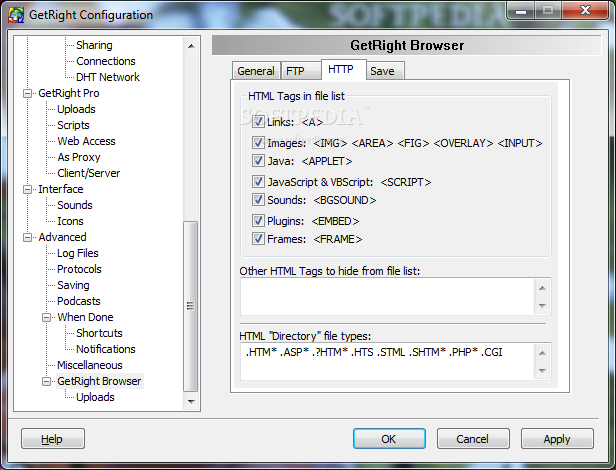
Task: Click down arrow of Directory file types box
Action: click(x=543, y=371)
